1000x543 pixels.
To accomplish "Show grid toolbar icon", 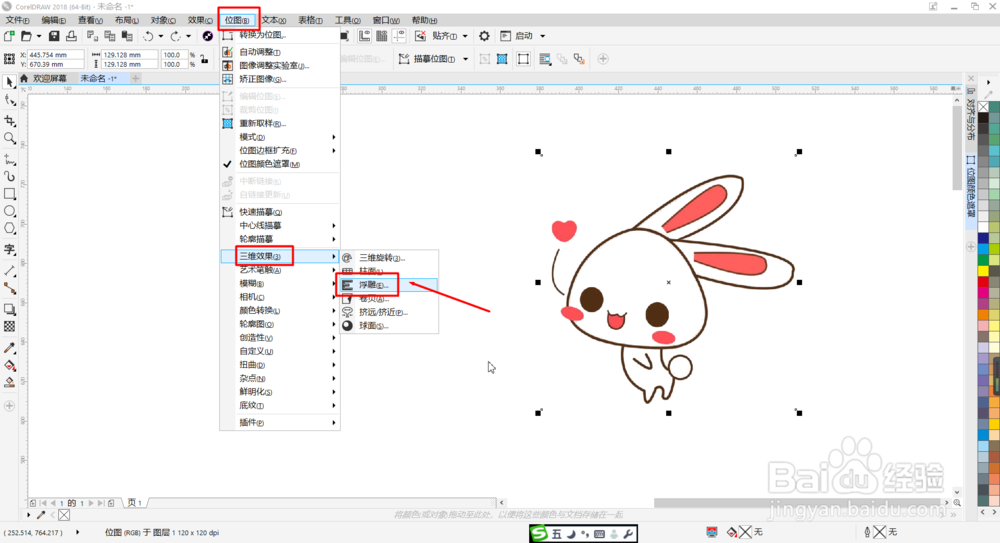I will [381, 36].
